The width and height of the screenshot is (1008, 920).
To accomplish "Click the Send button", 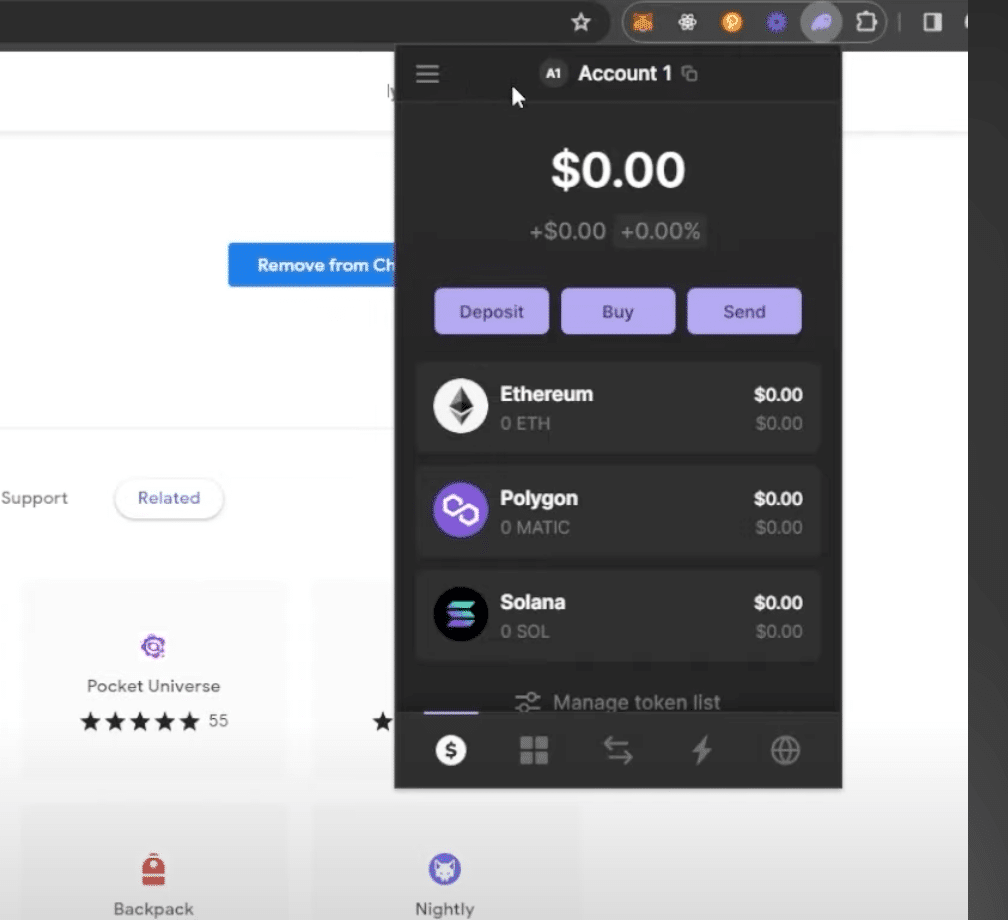I will [x=744, y=312].
